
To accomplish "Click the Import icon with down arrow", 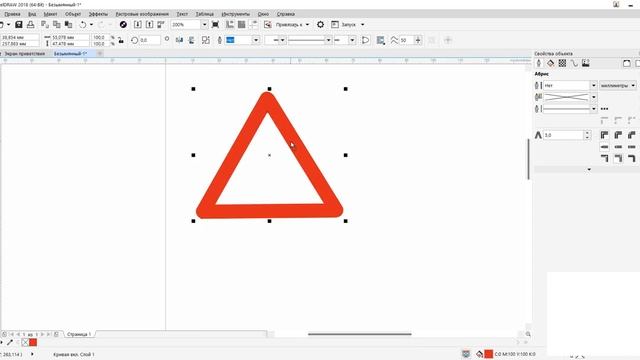I will click(x=138, y=25).
